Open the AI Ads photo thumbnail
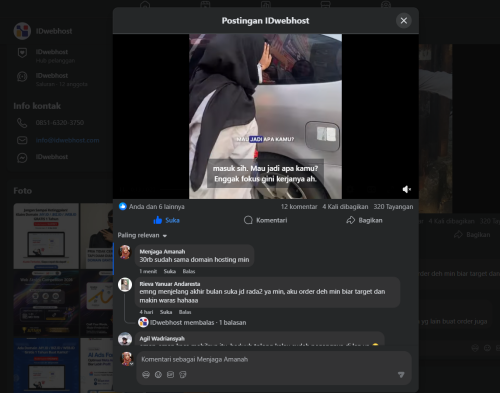This screenshot has height=393, width=500. 97,365
